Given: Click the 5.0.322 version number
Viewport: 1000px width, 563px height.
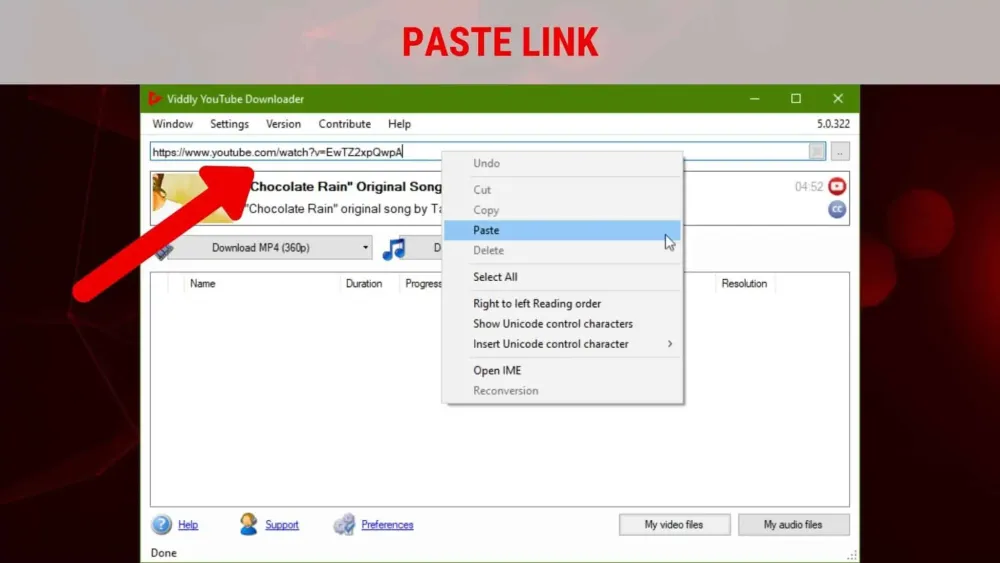Looking at the screenshot, I should pos(833,124).
